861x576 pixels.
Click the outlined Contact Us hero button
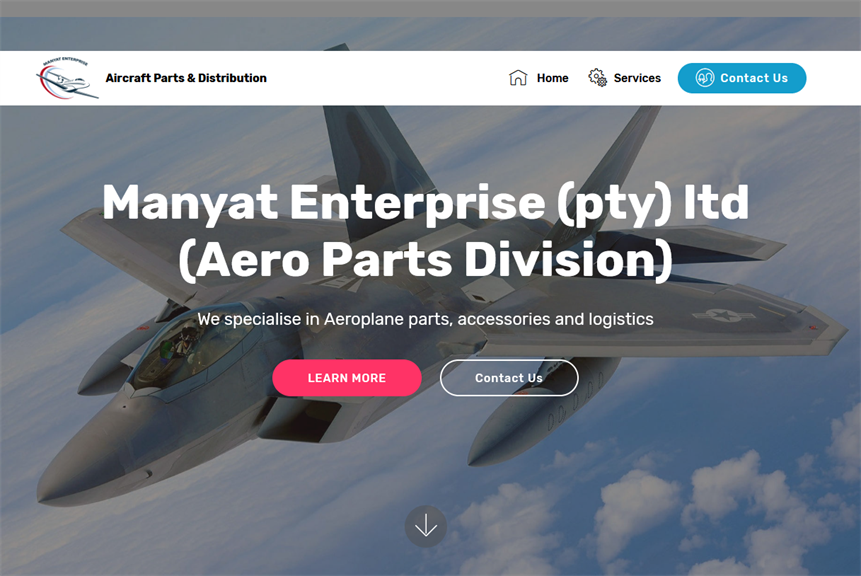509,378
